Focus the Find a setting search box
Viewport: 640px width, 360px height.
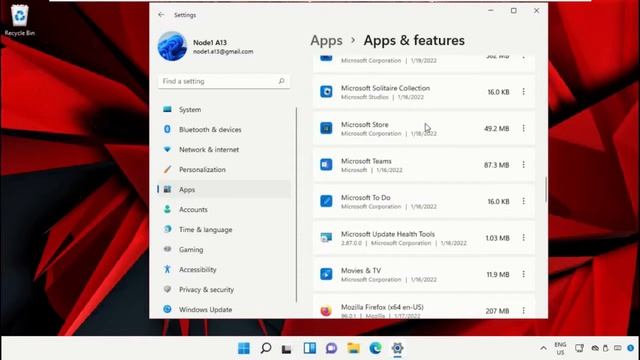click(x=224, y=81)
